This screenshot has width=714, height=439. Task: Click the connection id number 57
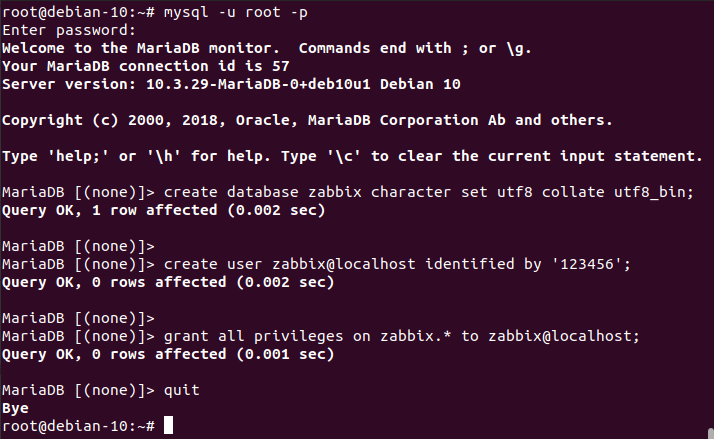[x=280, y=66]
